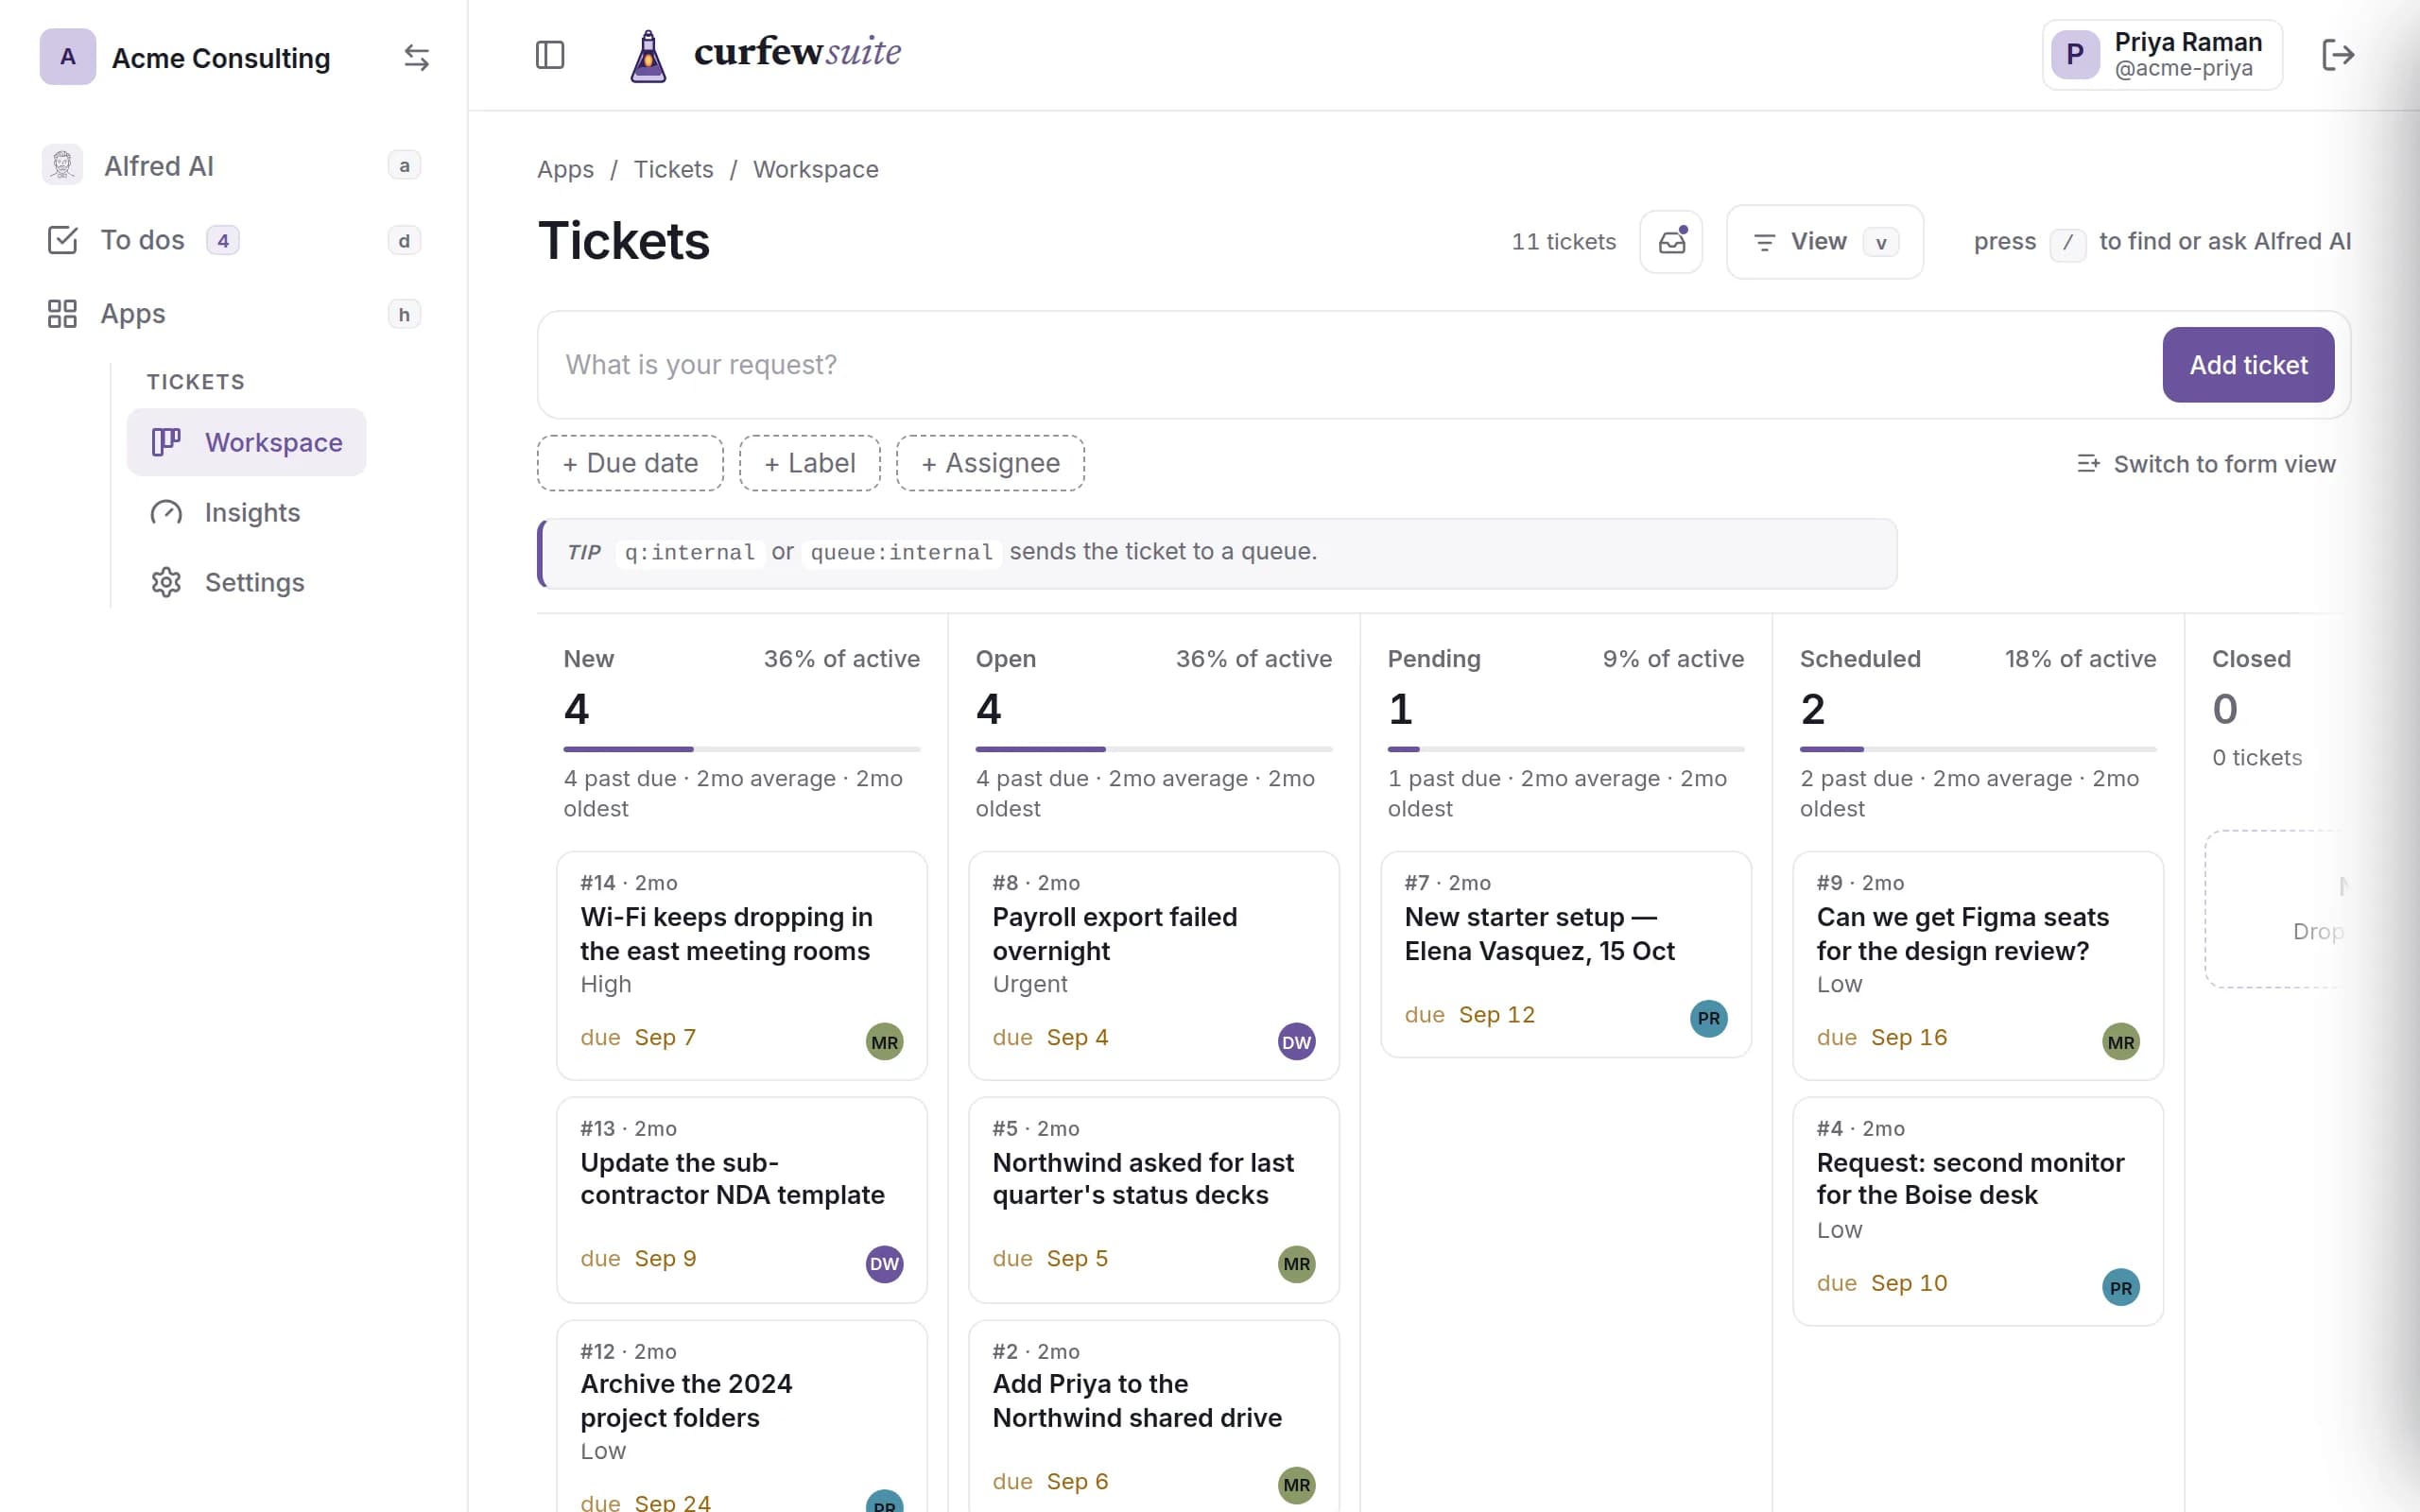Click the MR avatar on ticket #9
This screenshot has height=1512, width=2420.
[x=2121, y=1042]
